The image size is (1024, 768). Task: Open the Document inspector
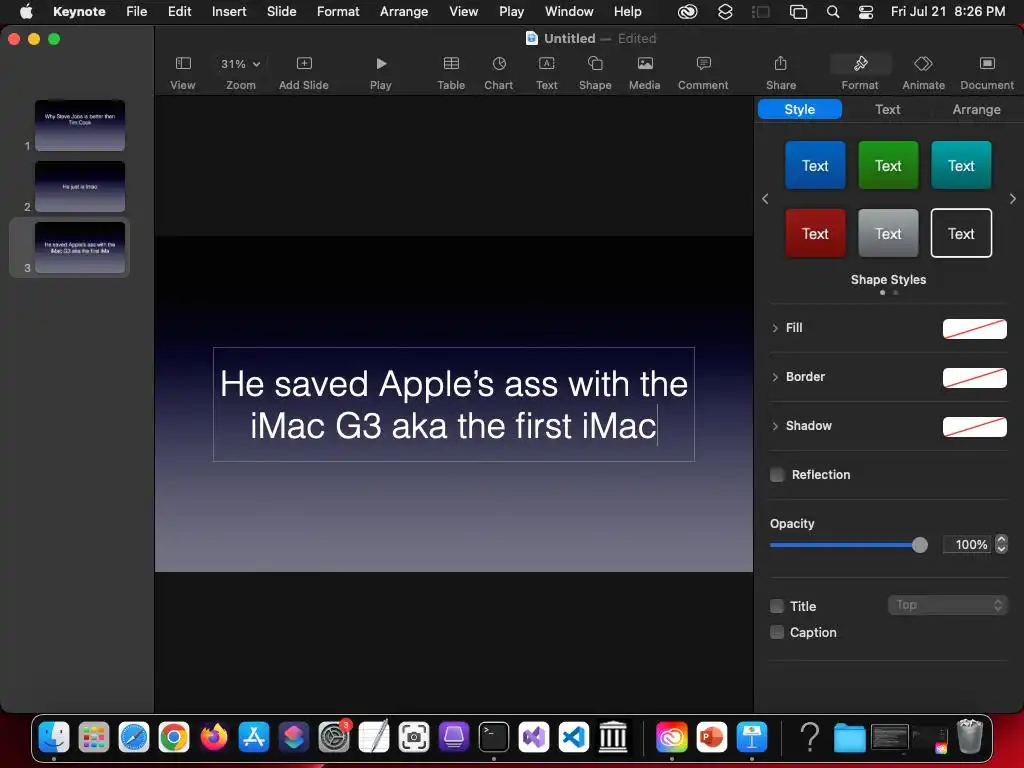(x=987, y=63)
